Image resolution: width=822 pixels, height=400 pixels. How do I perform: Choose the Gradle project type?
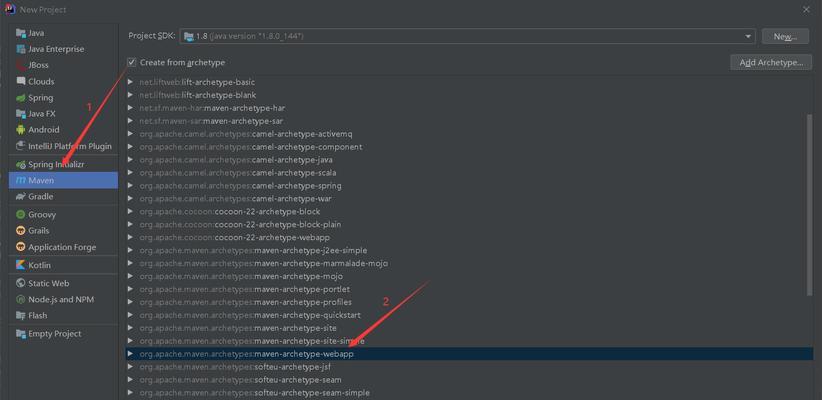(x=63, y=197)
